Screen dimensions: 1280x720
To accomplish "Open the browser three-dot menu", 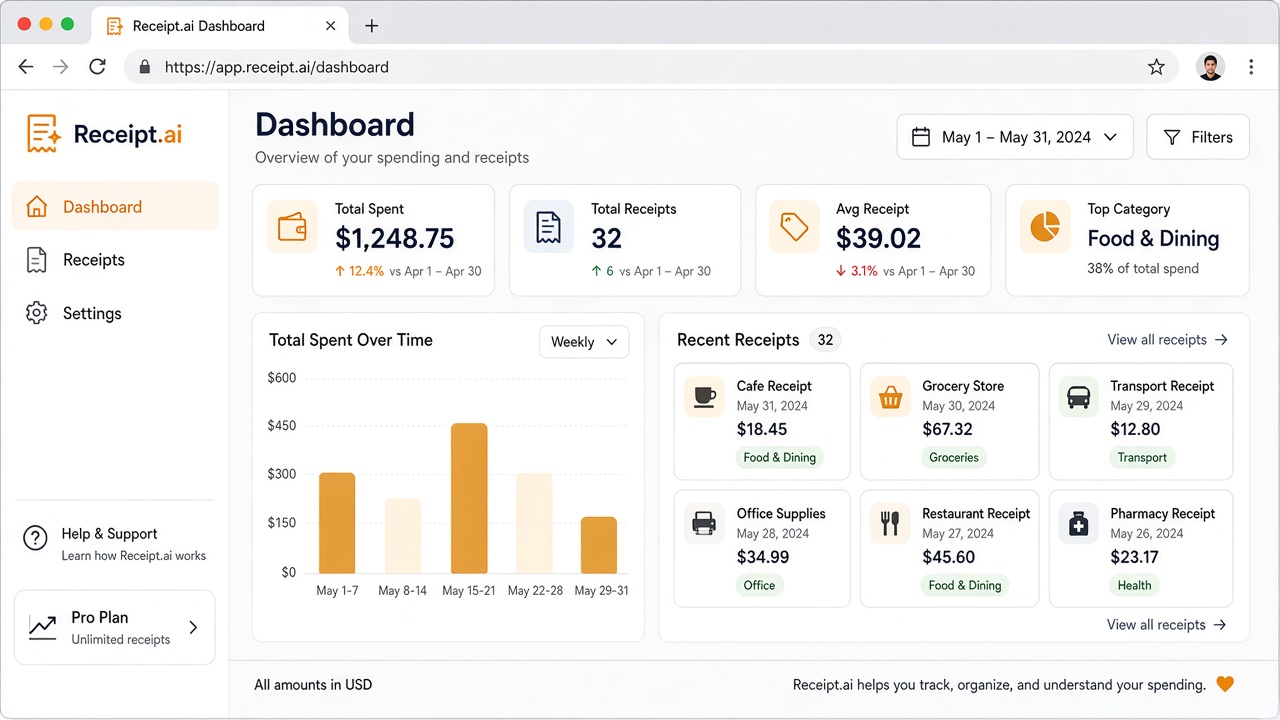I will [1251, 67].
